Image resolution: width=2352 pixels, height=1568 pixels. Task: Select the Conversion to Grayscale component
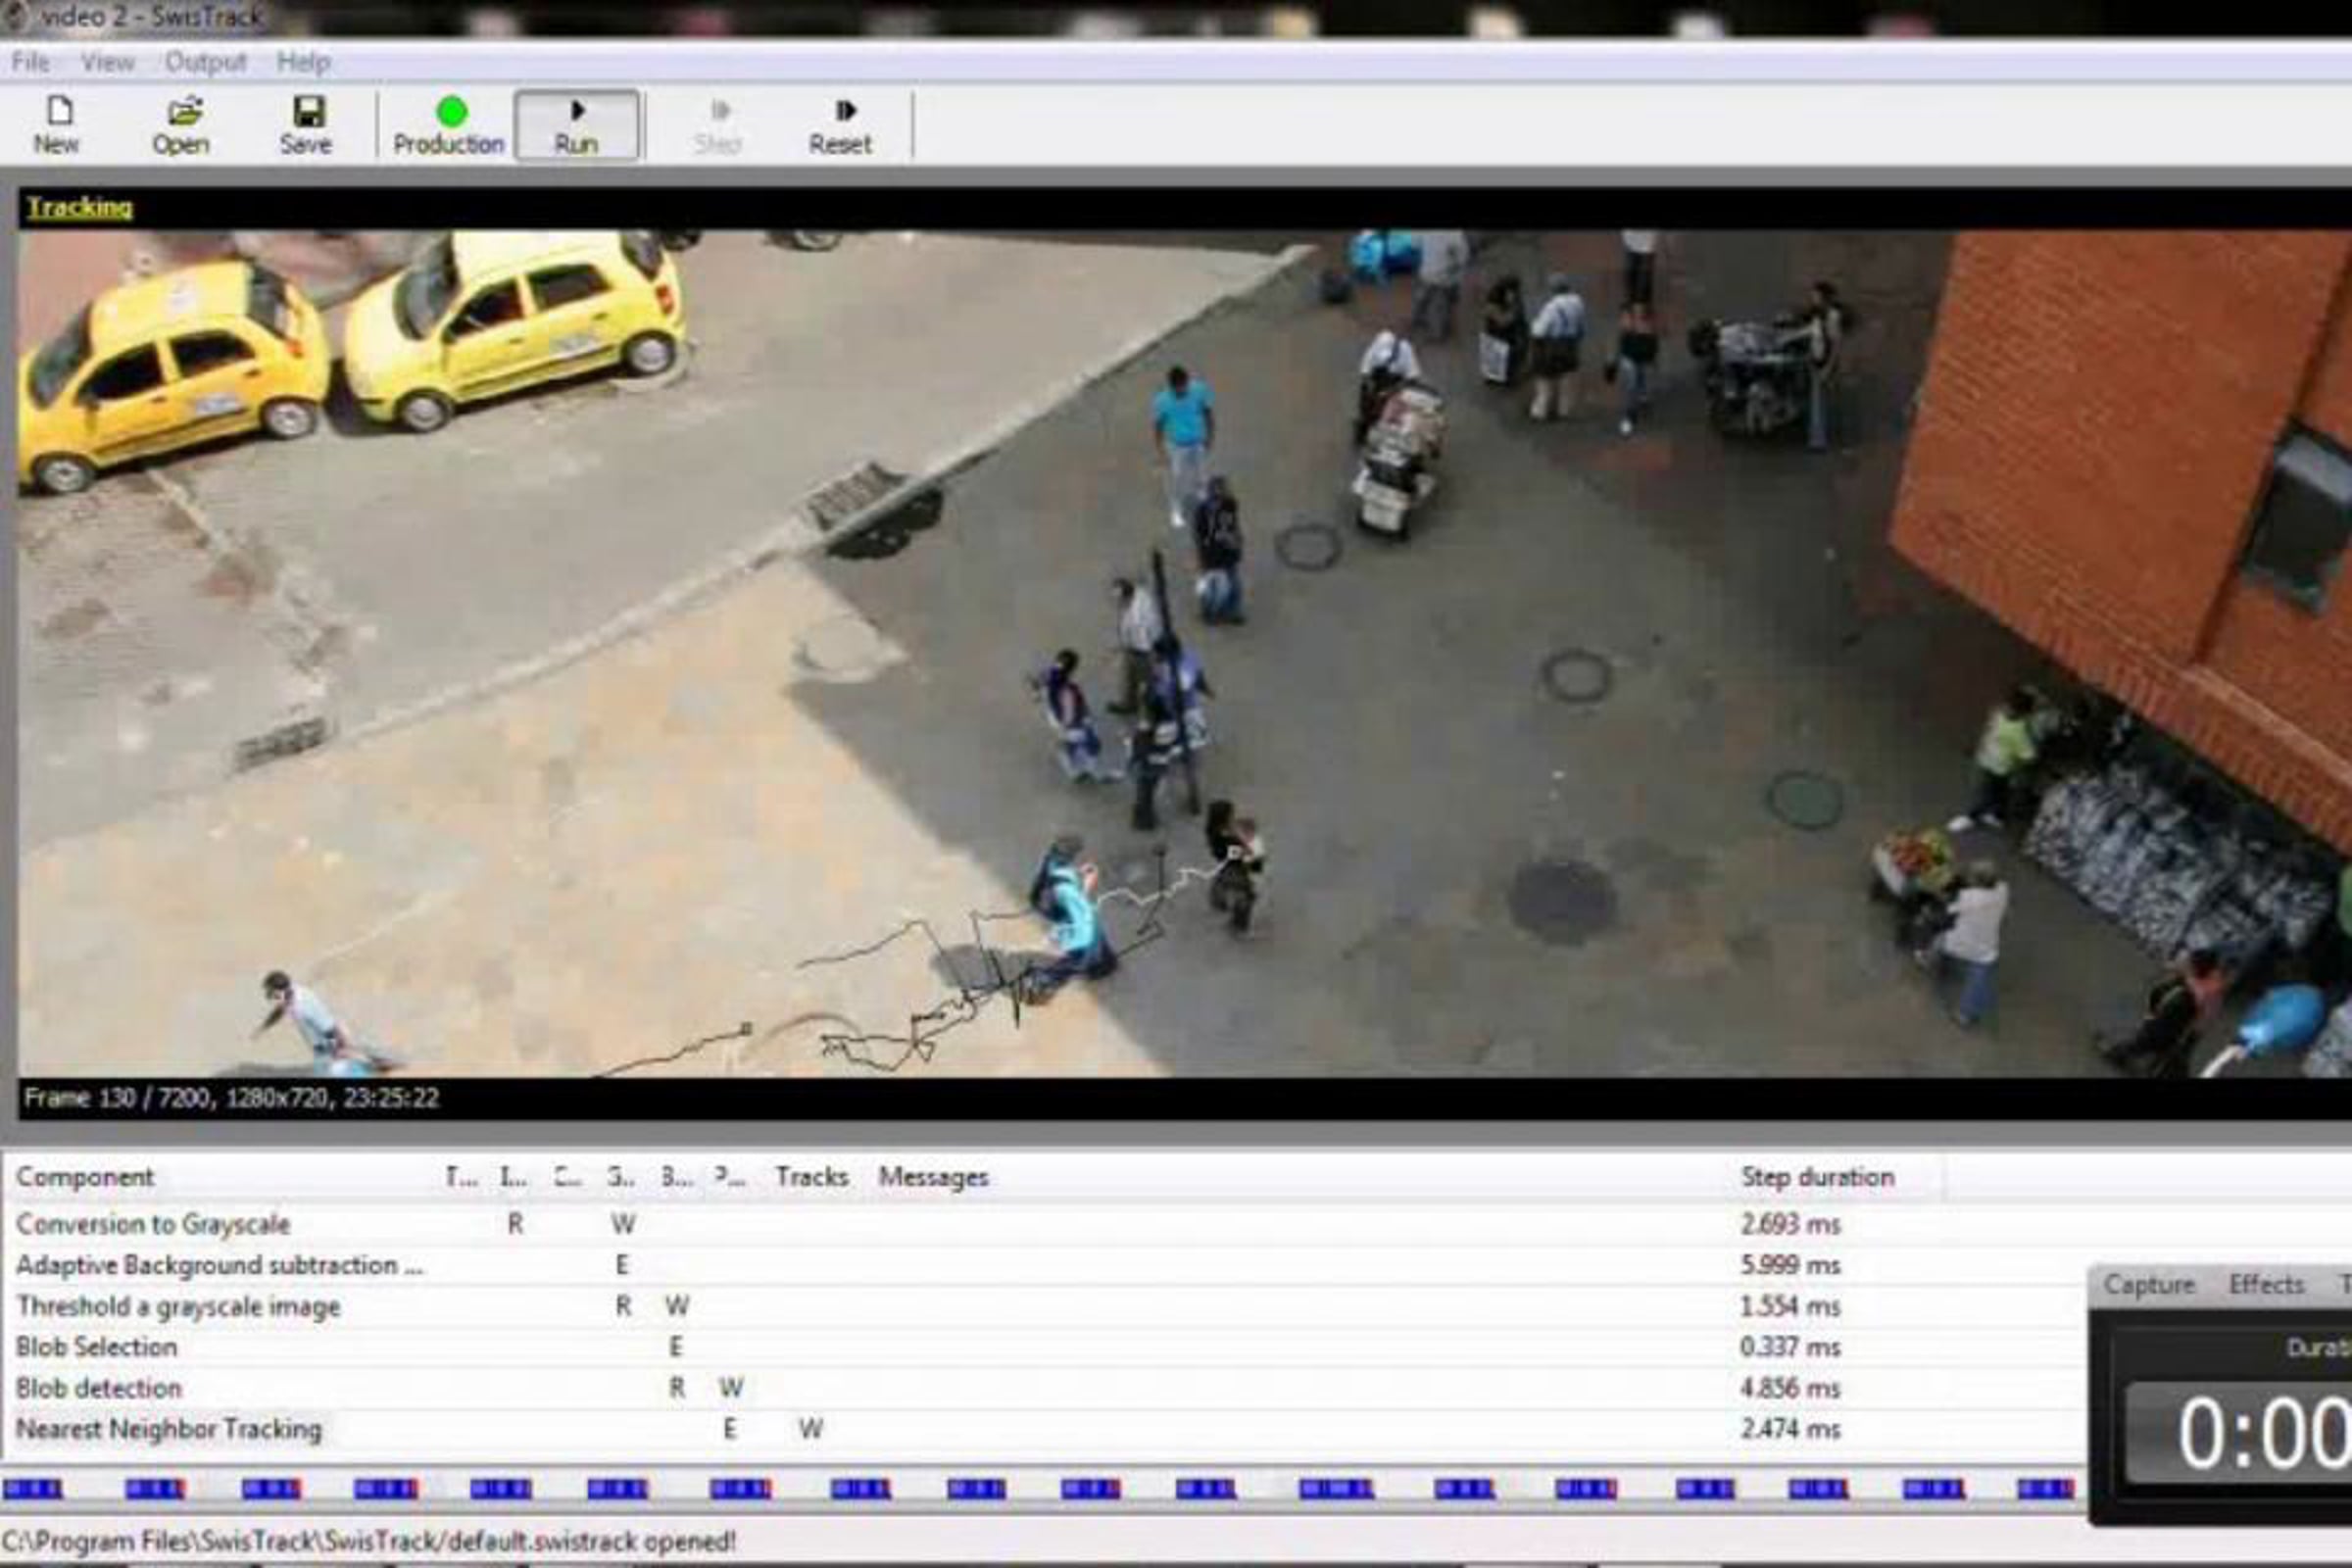pyautogui.click(x=153, y=1224)
